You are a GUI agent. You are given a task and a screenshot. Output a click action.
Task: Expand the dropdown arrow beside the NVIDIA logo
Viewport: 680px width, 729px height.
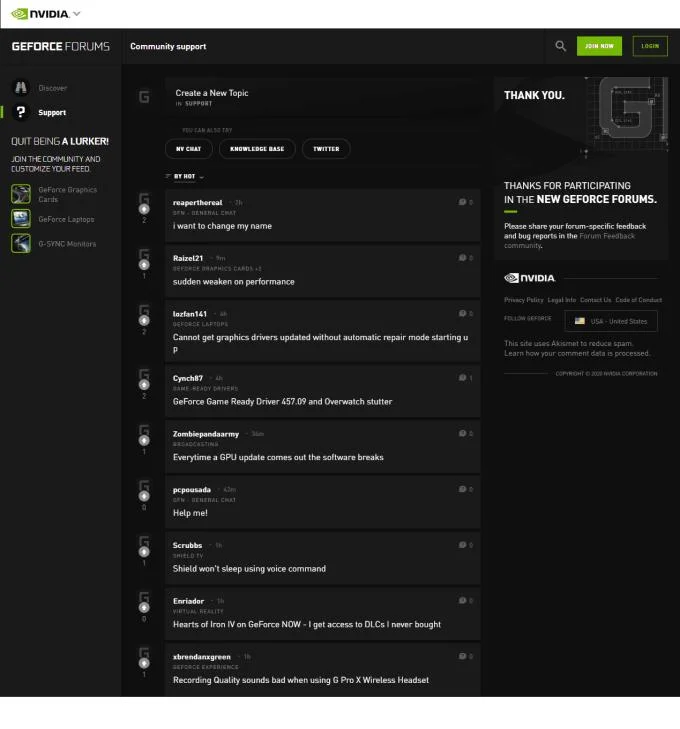point(77,14)
